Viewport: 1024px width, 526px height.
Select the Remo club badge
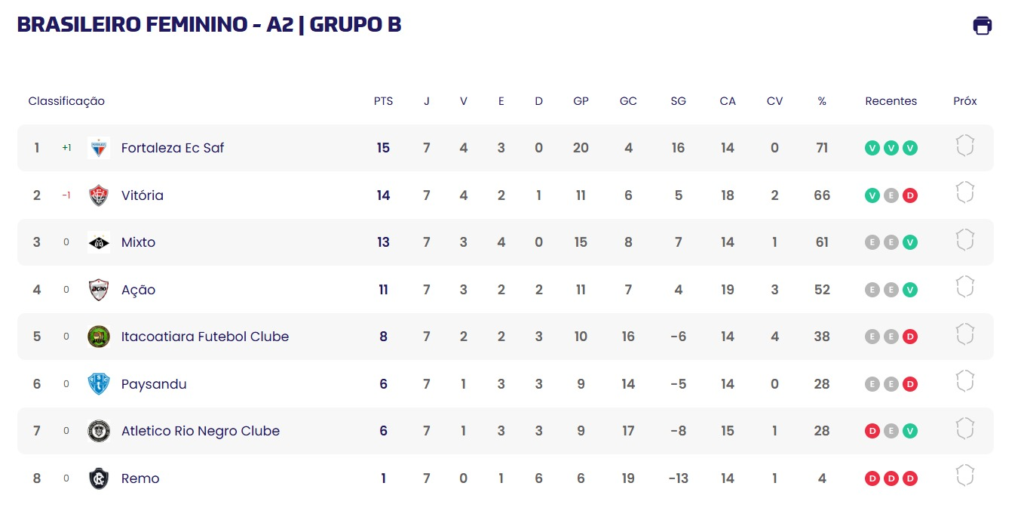pyautogui.click(x=99, y=478)
